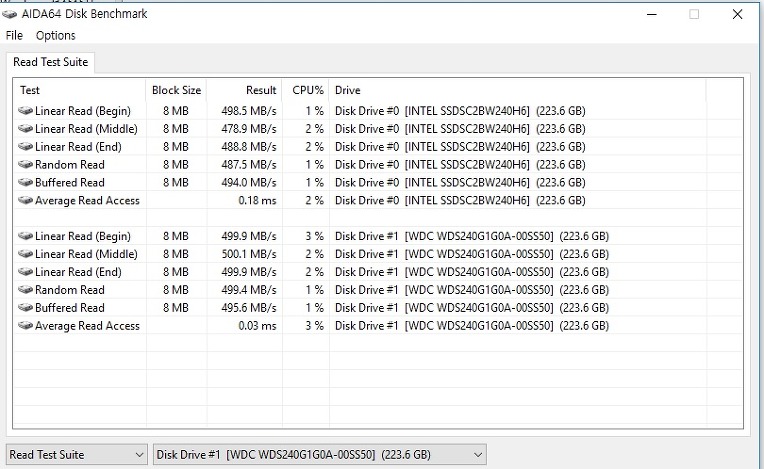Select the 0.03 ms access time value
This screenshot has height=469, width=764.
pyautogui.click(x=257, y=326)
